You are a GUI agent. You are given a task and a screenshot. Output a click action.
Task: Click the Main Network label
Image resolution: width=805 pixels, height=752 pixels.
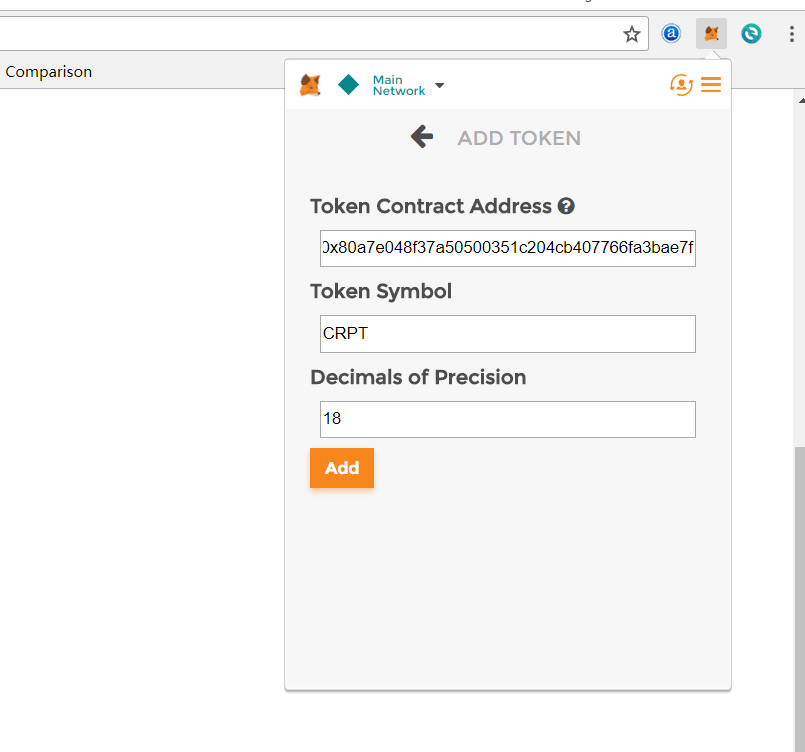pyautogui.click(x=398, y=85)
